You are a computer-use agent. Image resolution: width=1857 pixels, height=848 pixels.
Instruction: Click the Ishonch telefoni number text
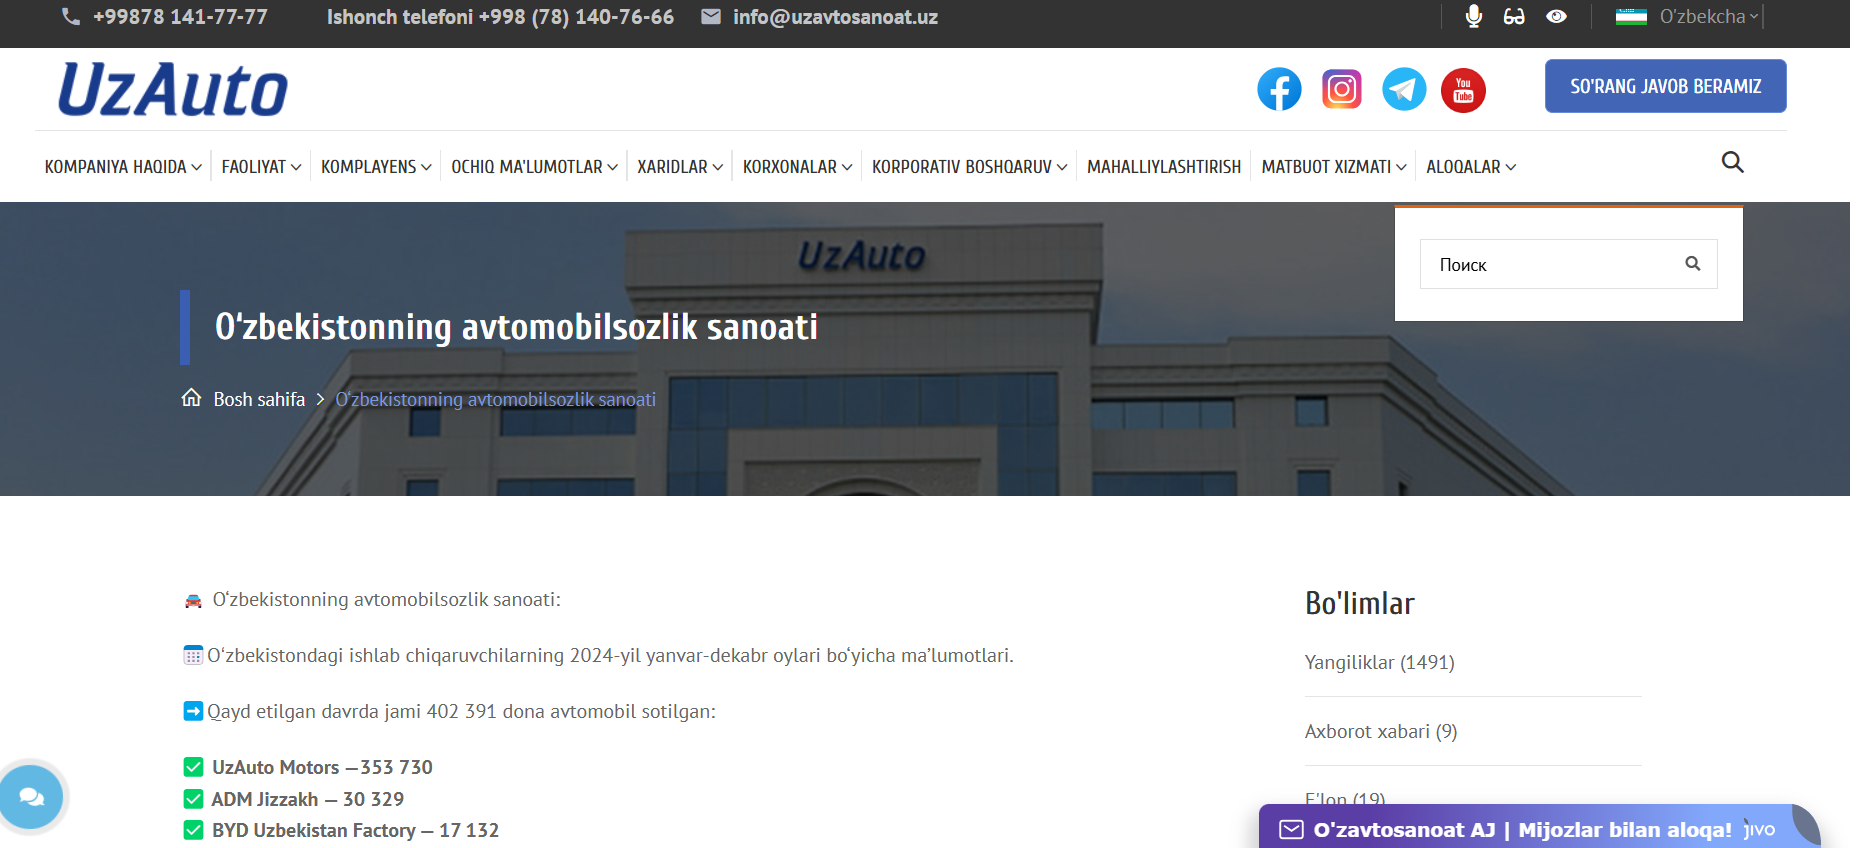click(x=500, y=17)
